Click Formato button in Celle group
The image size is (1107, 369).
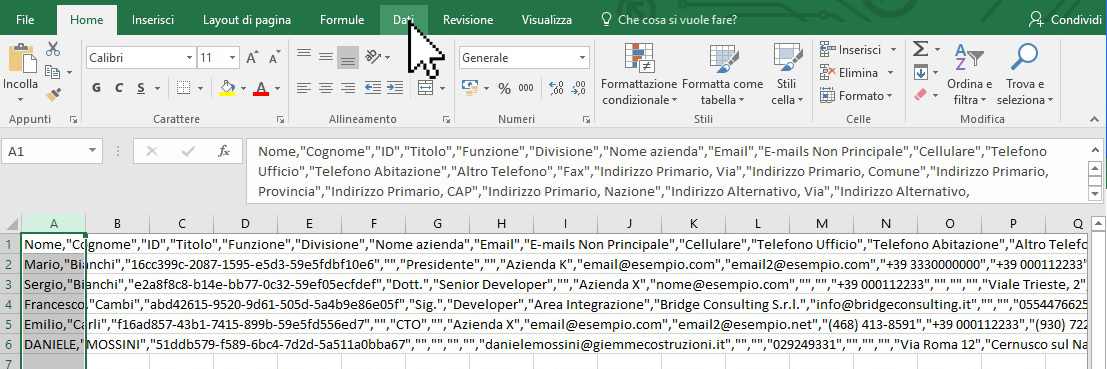pos(857,95)
